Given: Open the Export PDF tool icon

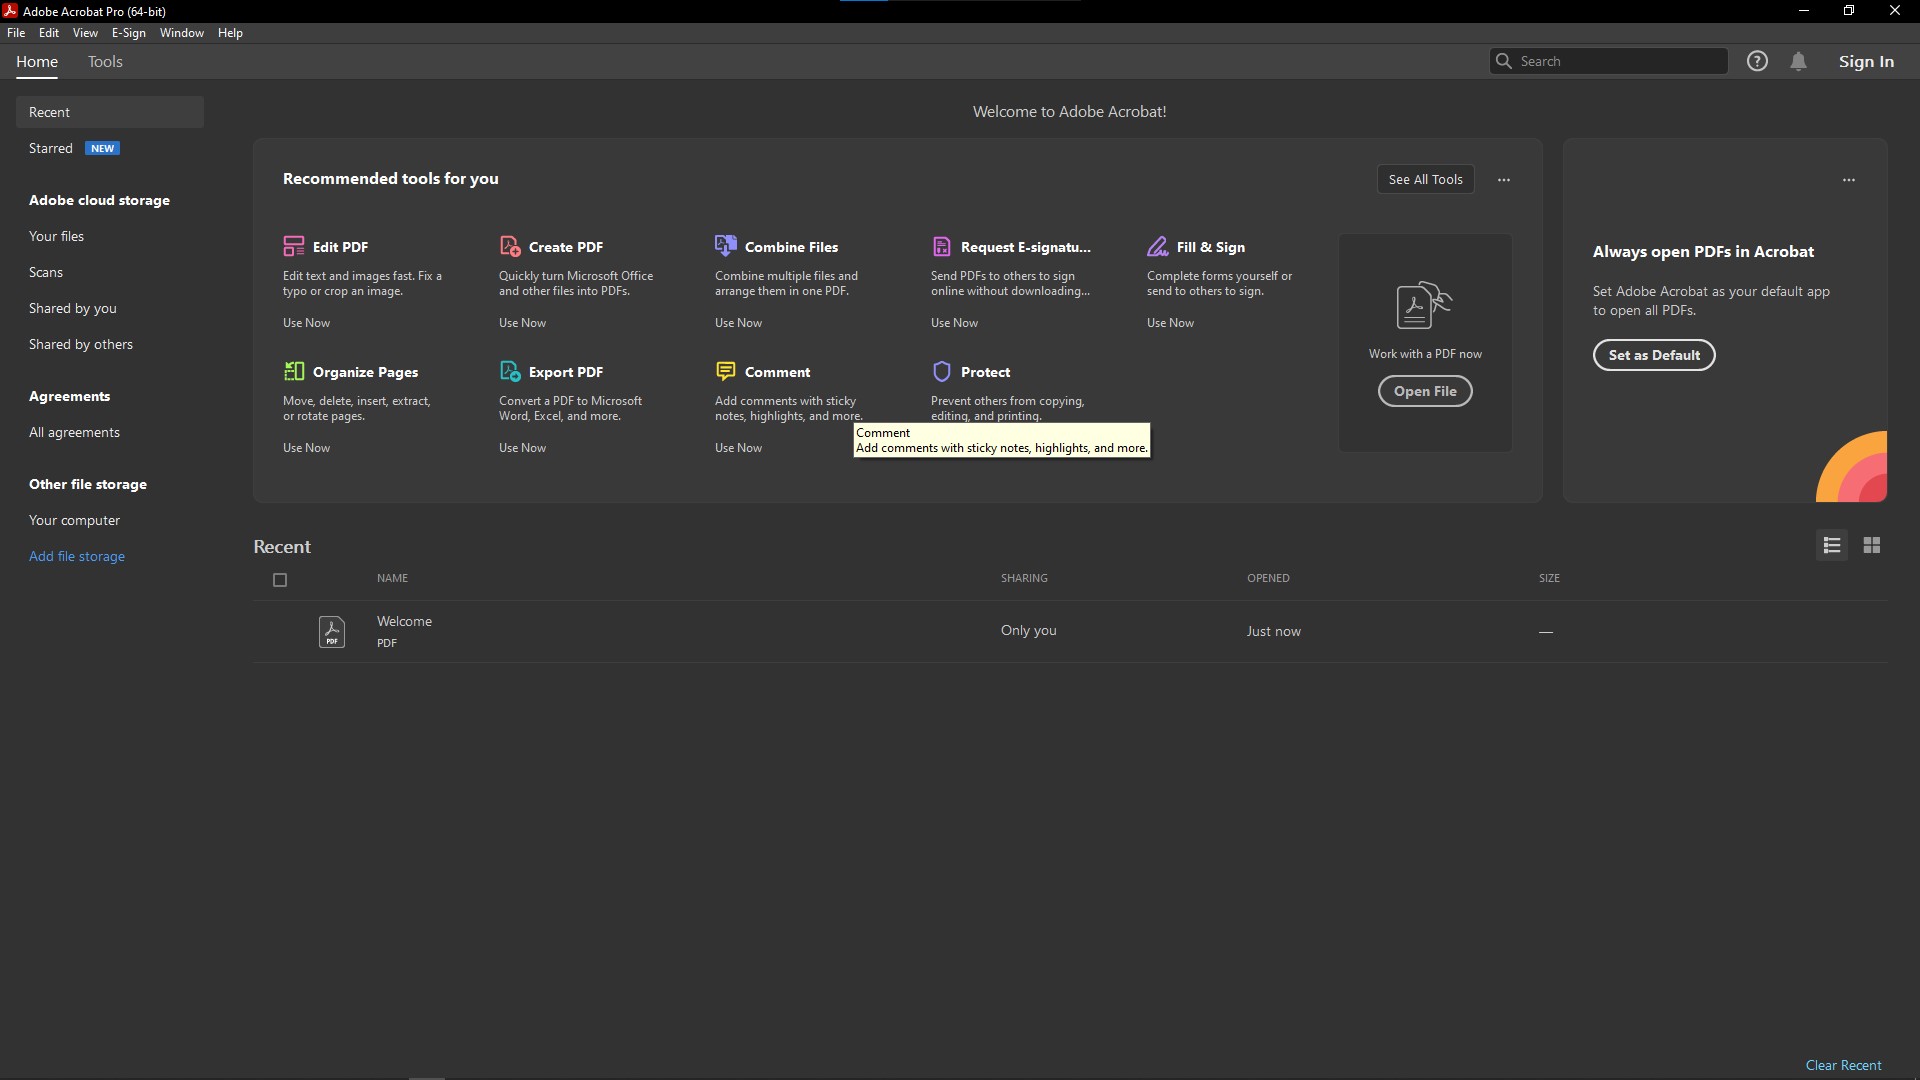Looking at the screenshot, I should click(x=510, y=371).
